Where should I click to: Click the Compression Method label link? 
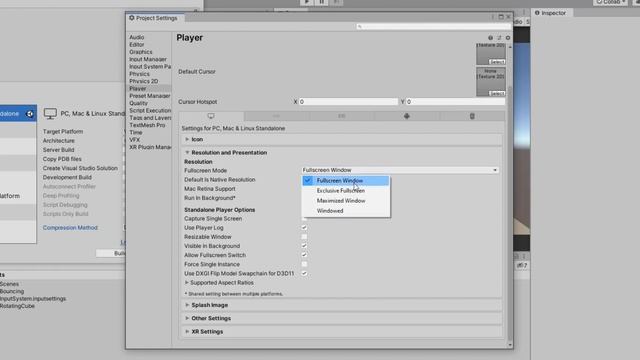pyautogui.click(x=70, y=228)
